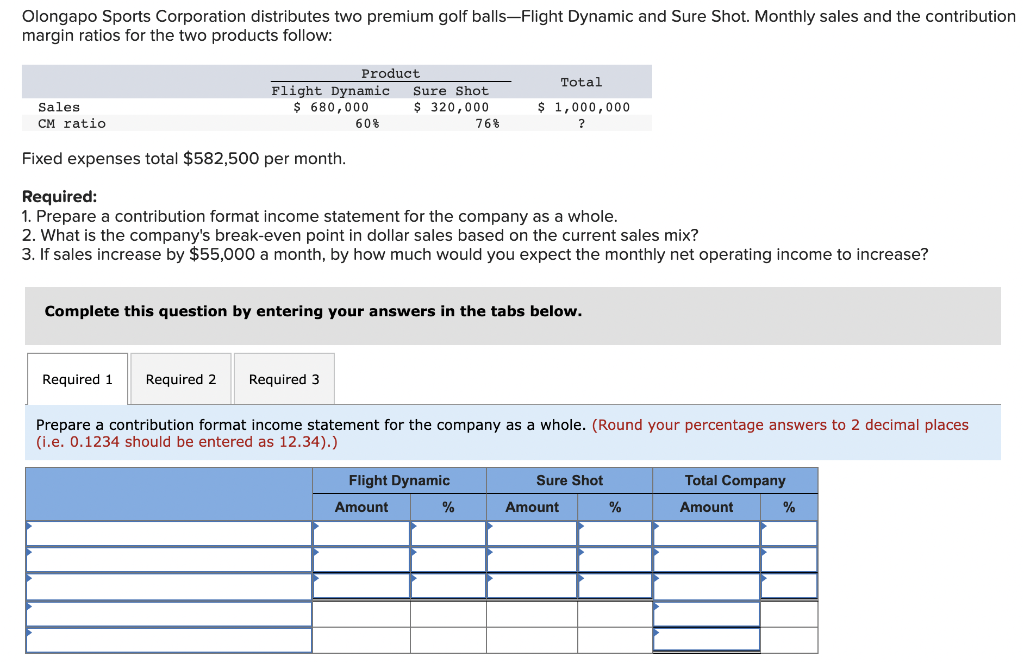Screen dimensions: 1024x663
Task: Click third row Total Company % field
Action: tap(789, 586)
